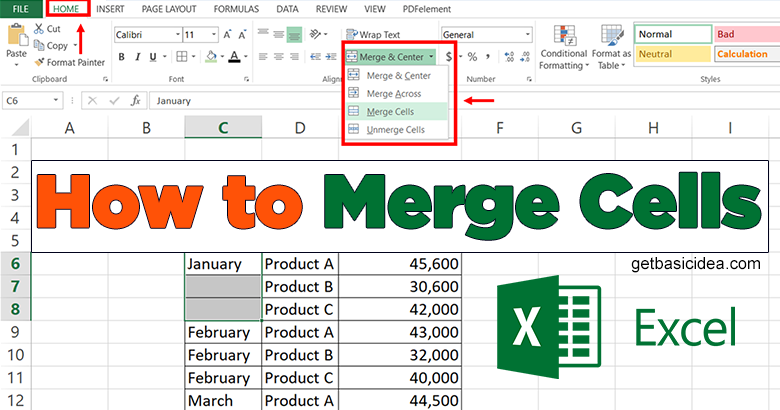Set Middle Align vertical alignment

(x=279, y=34)
